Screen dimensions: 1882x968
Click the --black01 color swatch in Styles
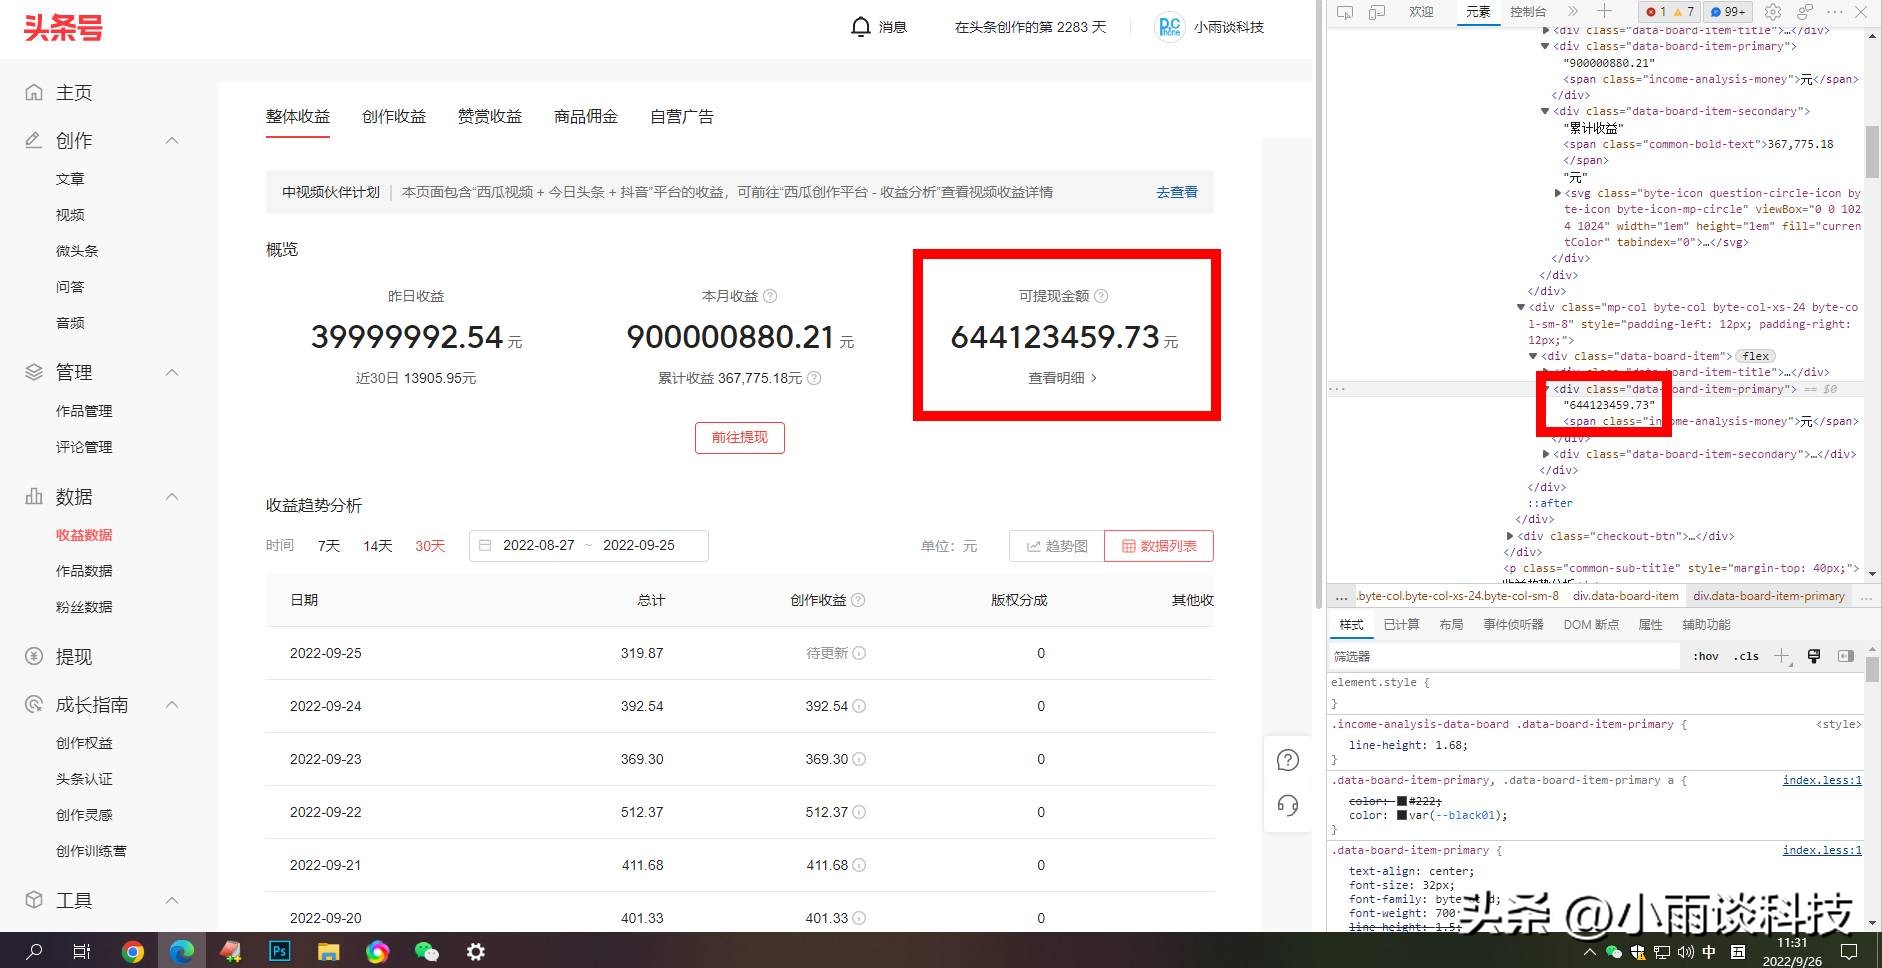coord(1401,816)
